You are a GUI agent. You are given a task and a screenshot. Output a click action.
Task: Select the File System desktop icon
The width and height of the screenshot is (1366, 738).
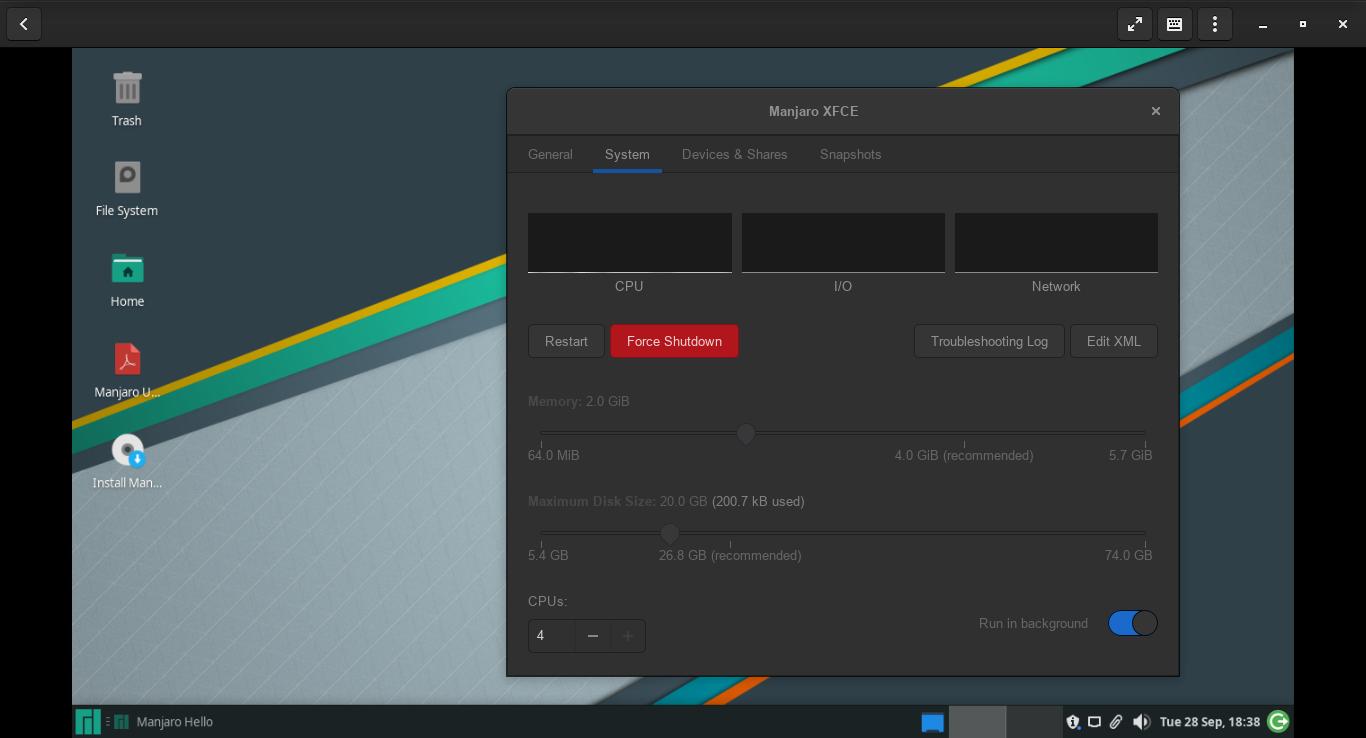coord(127,189)
